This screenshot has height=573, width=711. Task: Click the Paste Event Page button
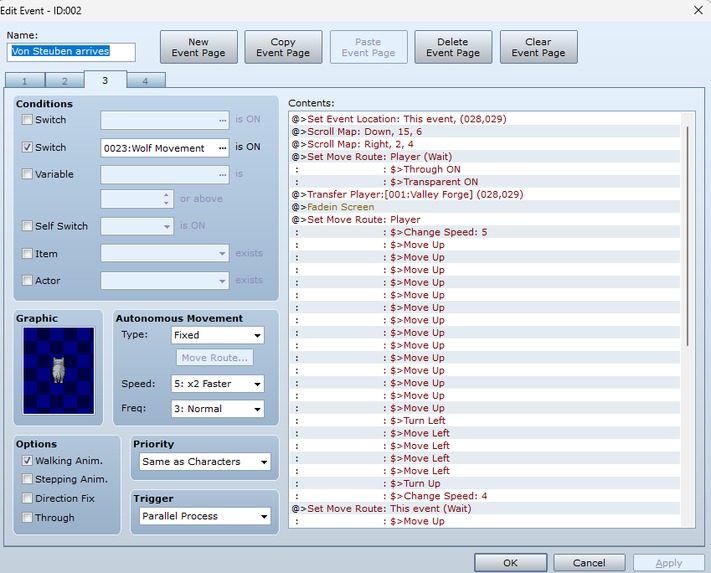click(369, 47)
